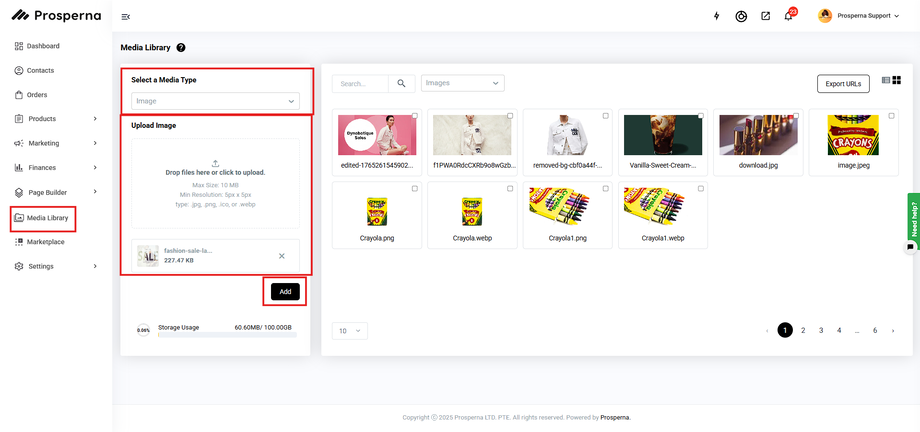Click the Marketplace sidebar icon
This screenshot has width=920, height=432.
click(x=19, y=242)
